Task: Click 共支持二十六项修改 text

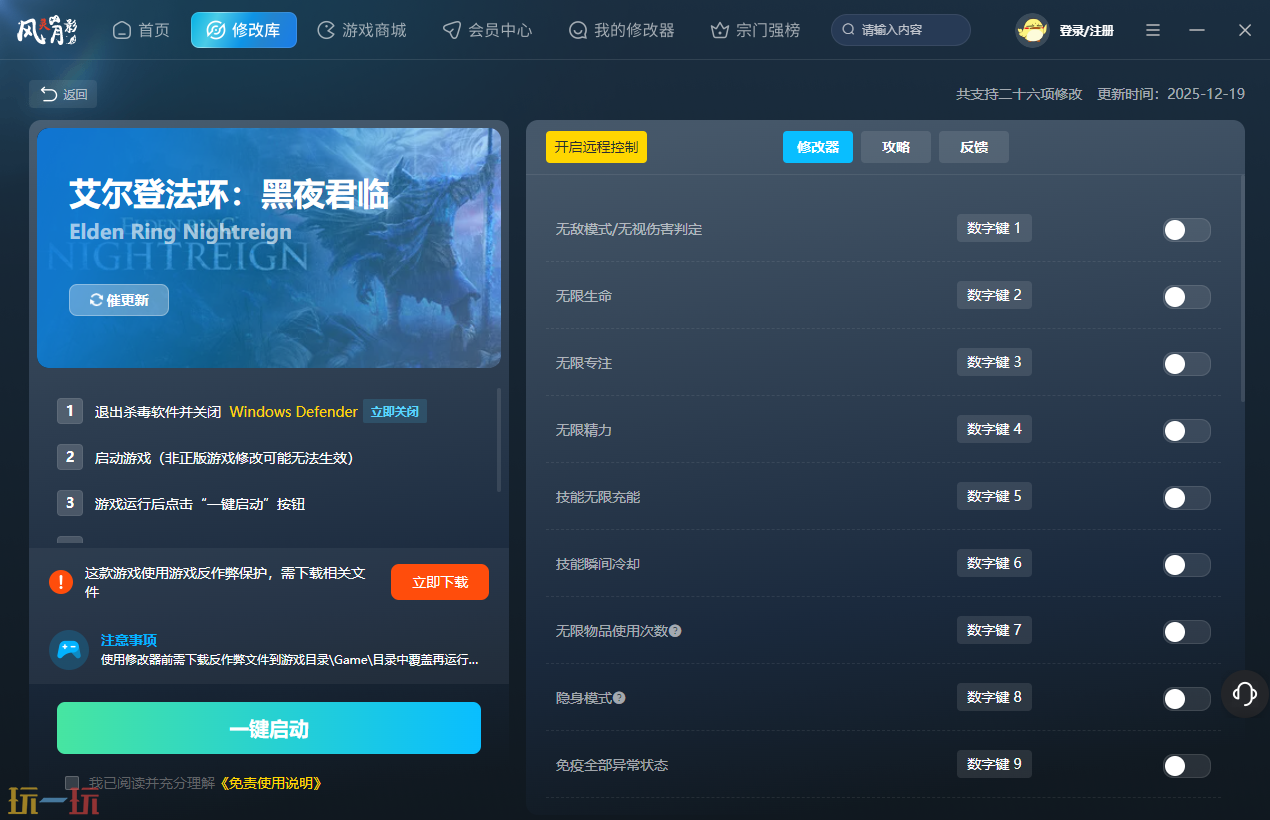Action: coord(1019,94)
